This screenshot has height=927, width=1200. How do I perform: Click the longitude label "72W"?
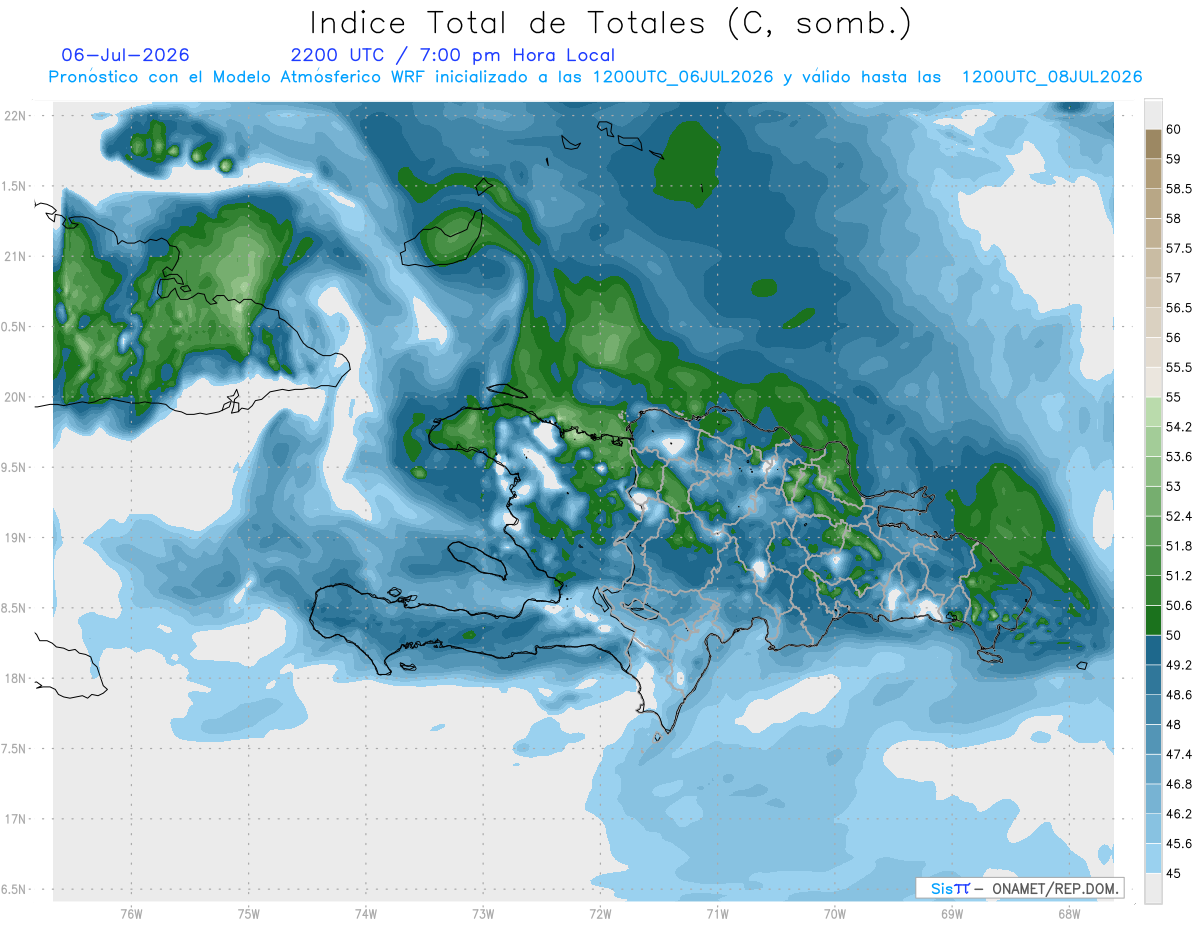click(x=600, y=913)
